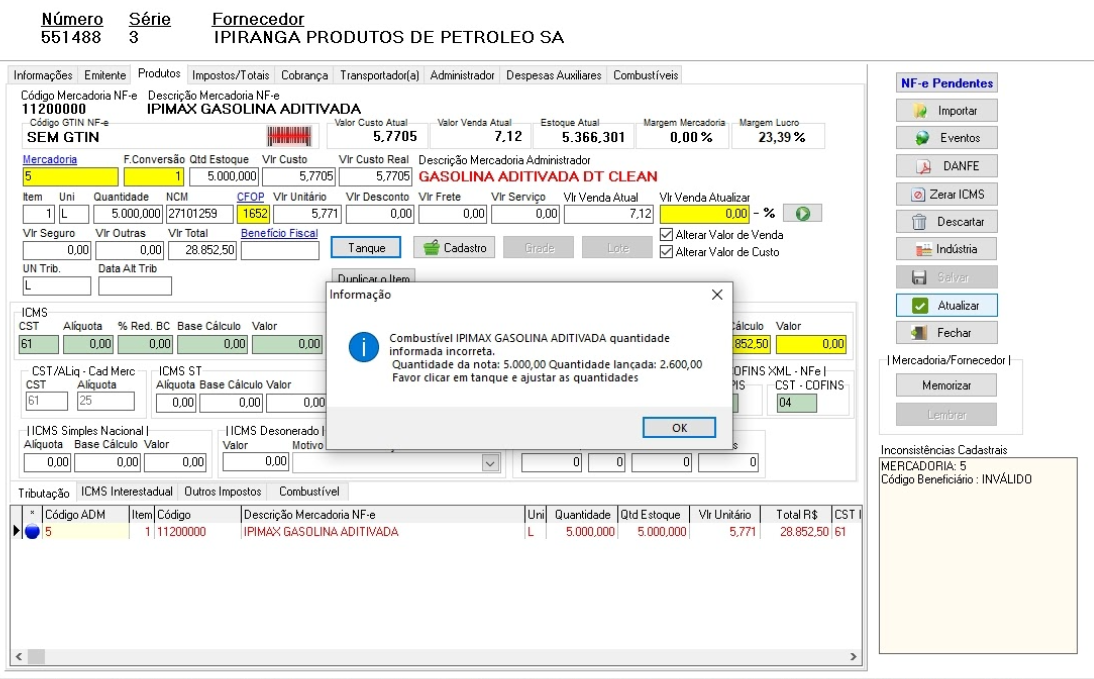Click the Atualizar green check button
This screenshot has height=679, width=1094.
pos(947,305)
